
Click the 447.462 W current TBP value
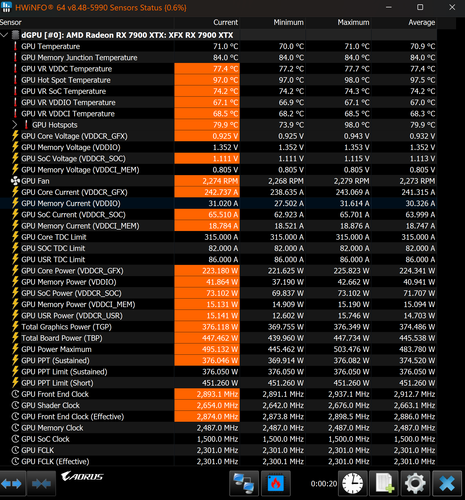pyautogui.click(x=220, y=338)
